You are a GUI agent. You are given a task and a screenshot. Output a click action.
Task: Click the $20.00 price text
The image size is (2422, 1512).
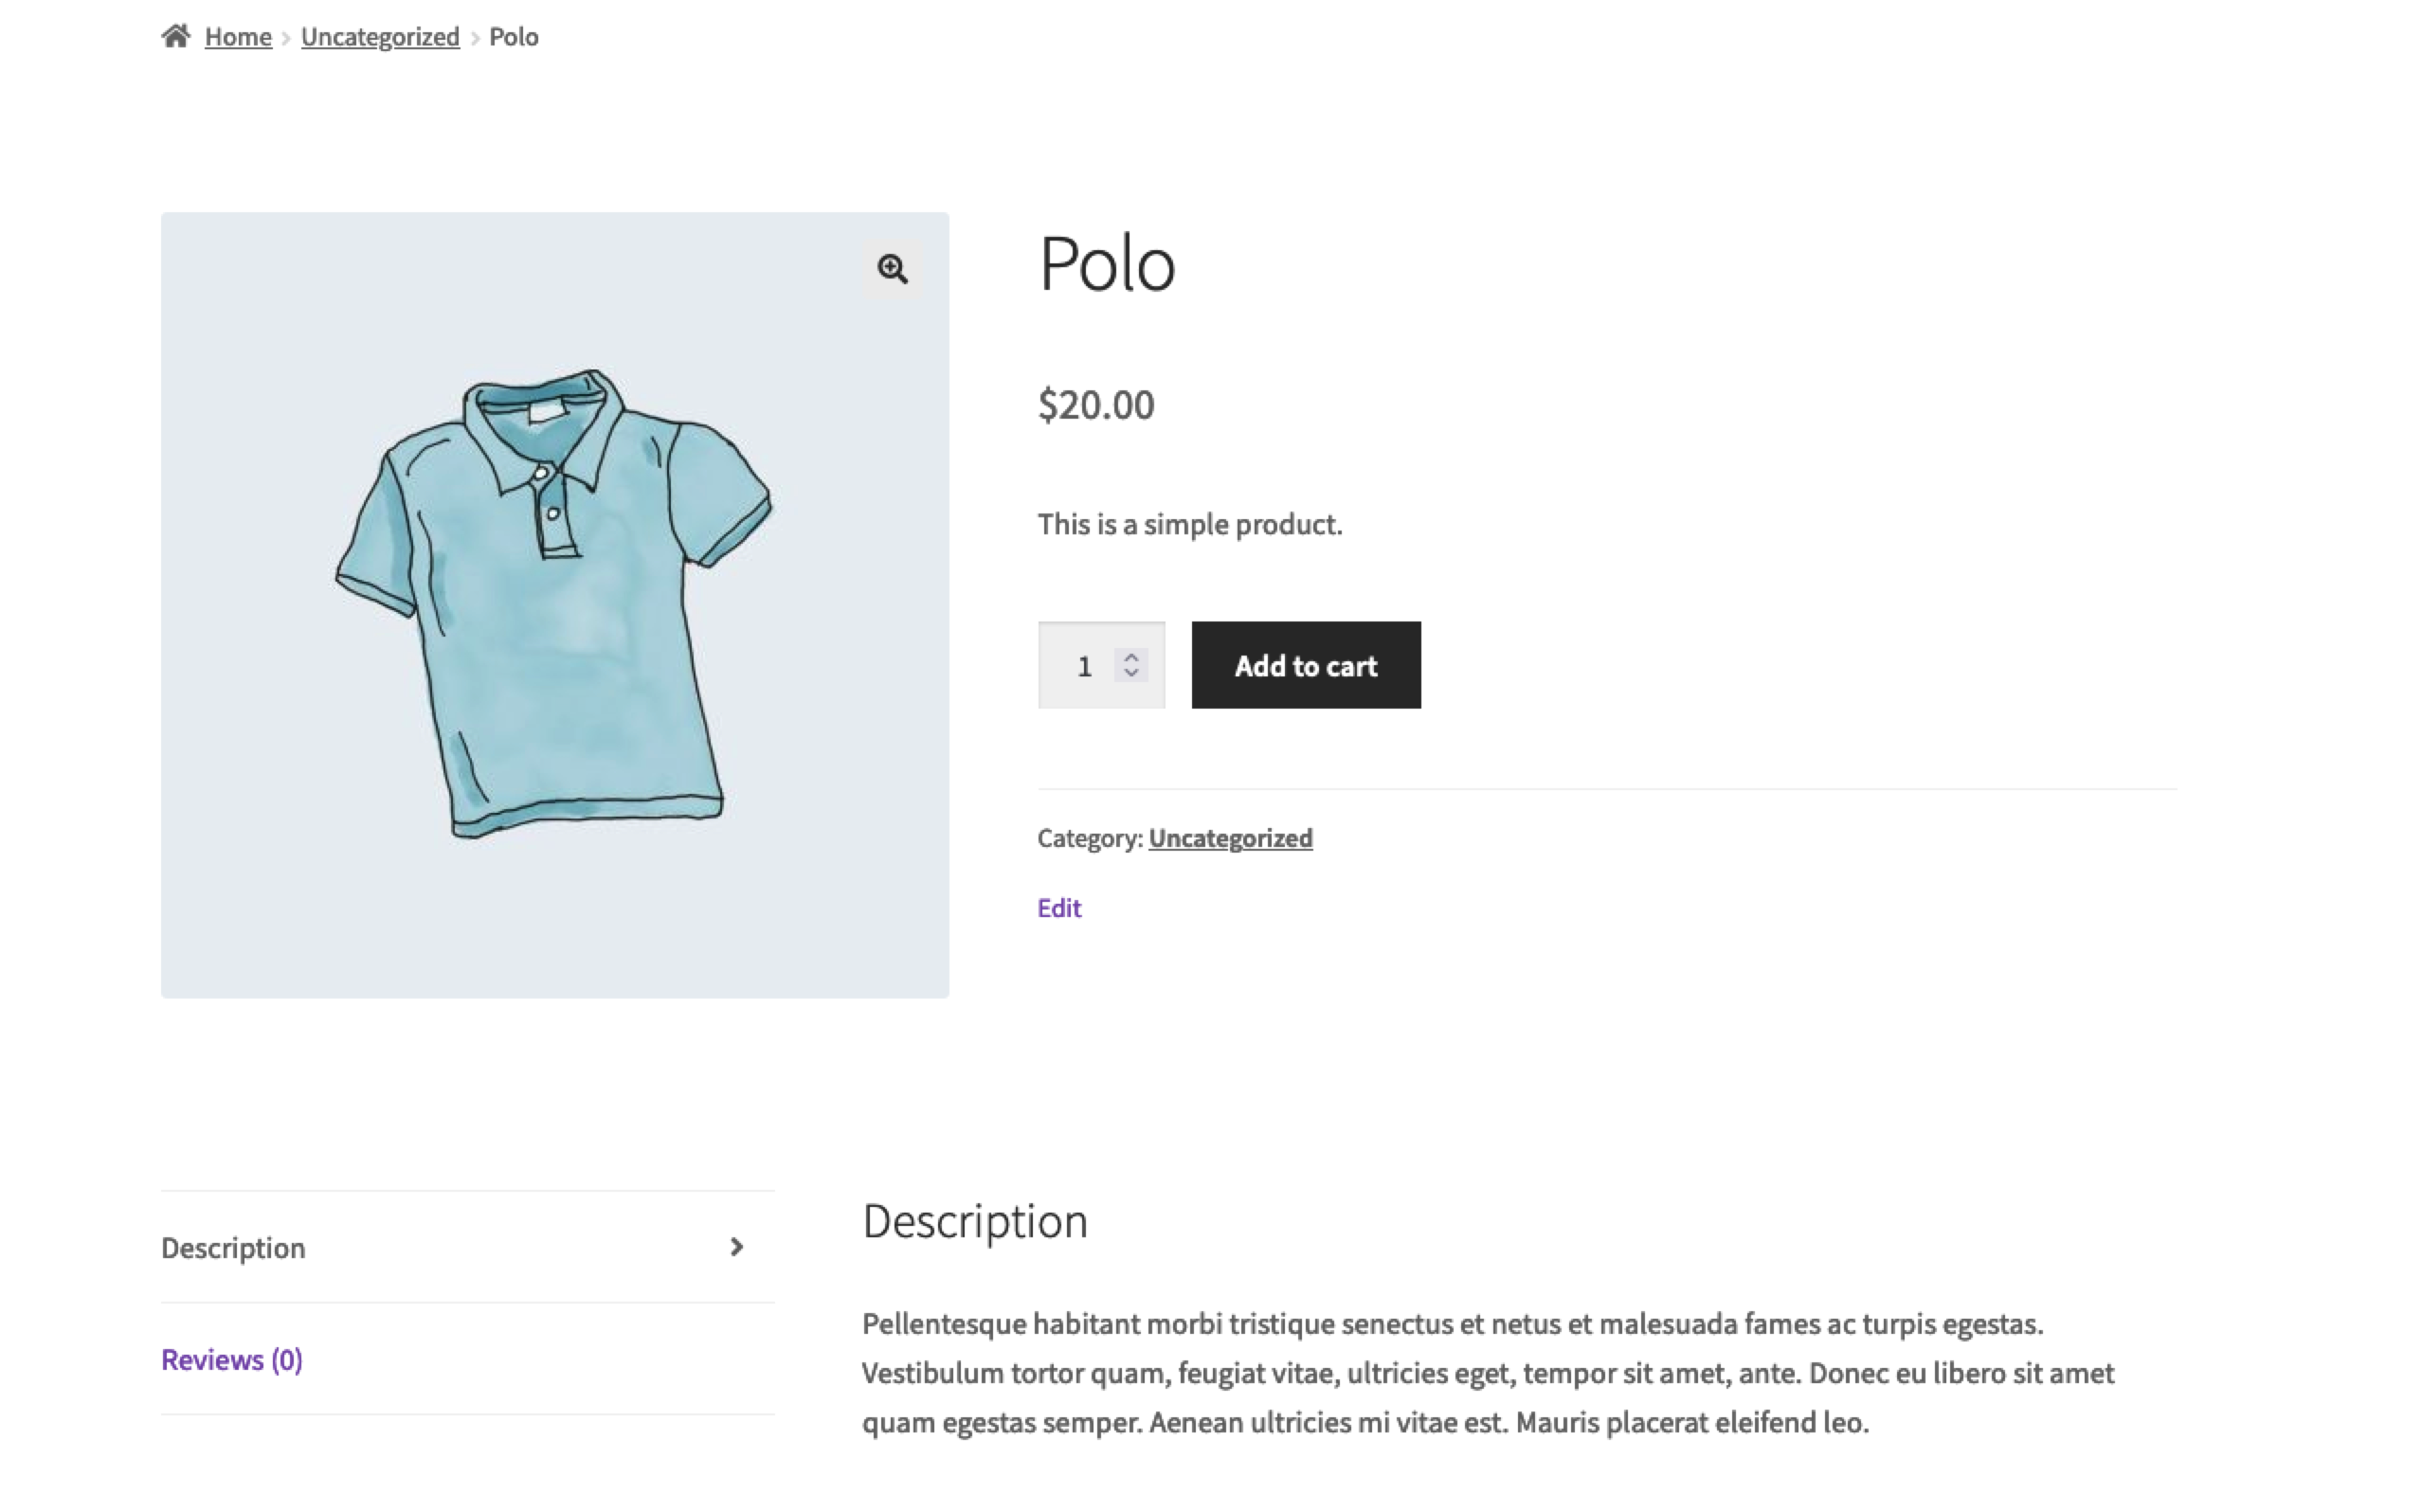1095,404
